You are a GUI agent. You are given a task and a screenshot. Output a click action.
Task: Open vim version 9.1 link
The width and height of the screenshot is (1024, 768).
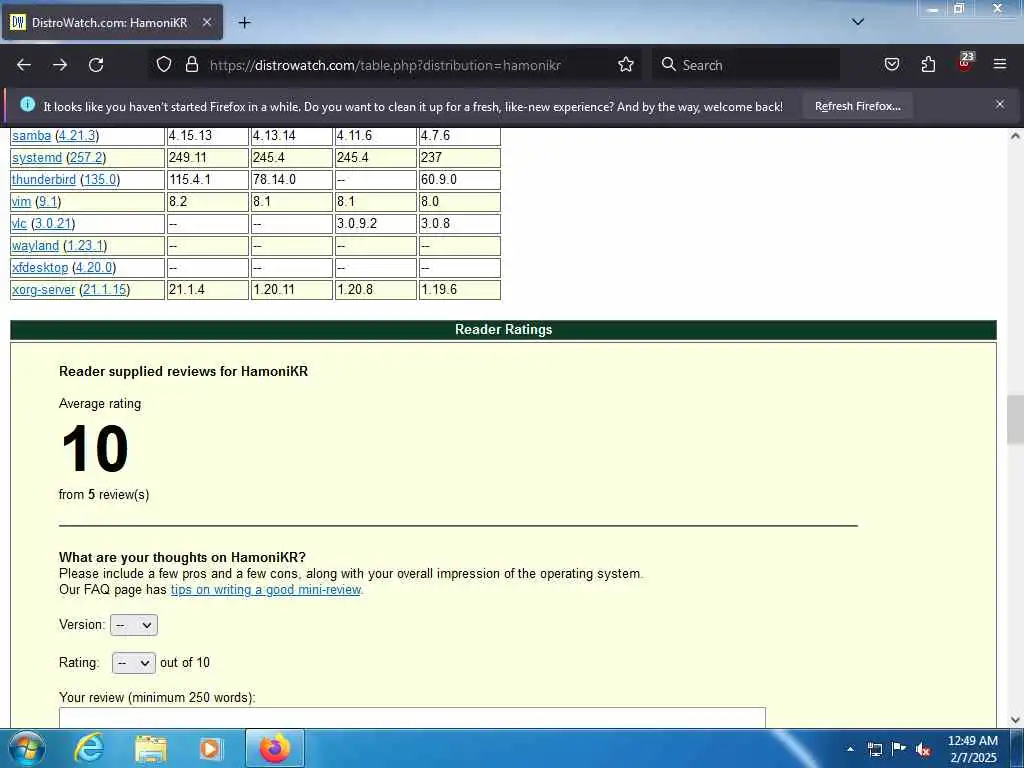coord(48,202)
